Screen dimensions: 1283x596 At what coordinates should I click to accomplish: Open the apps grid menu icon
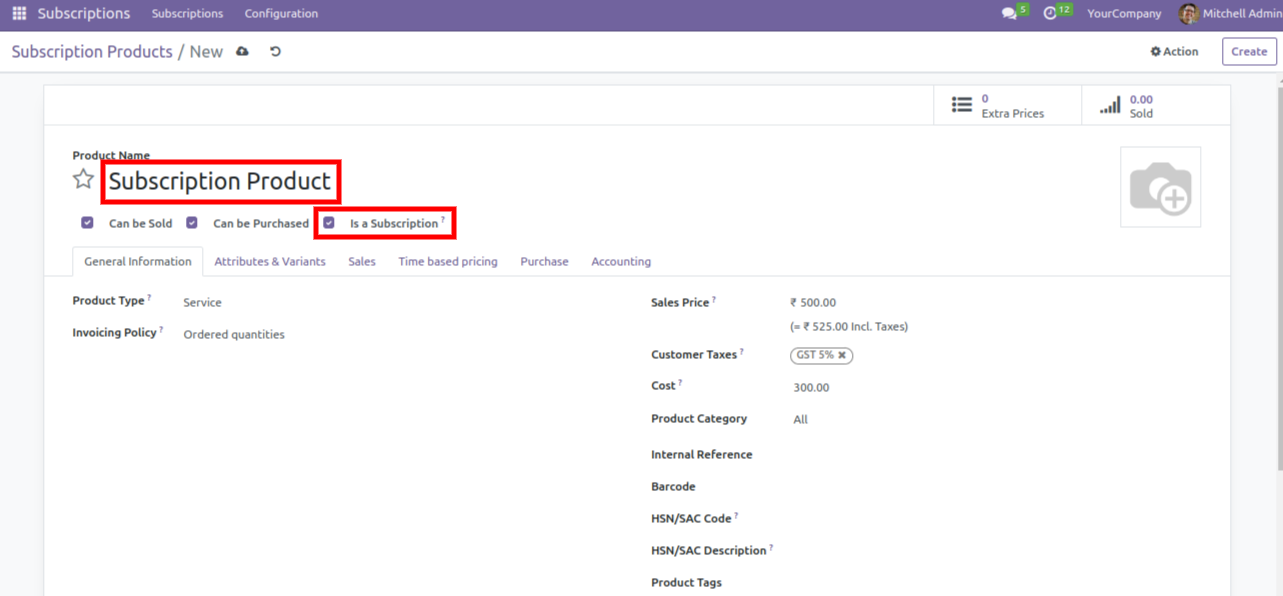tap(19, 14)
